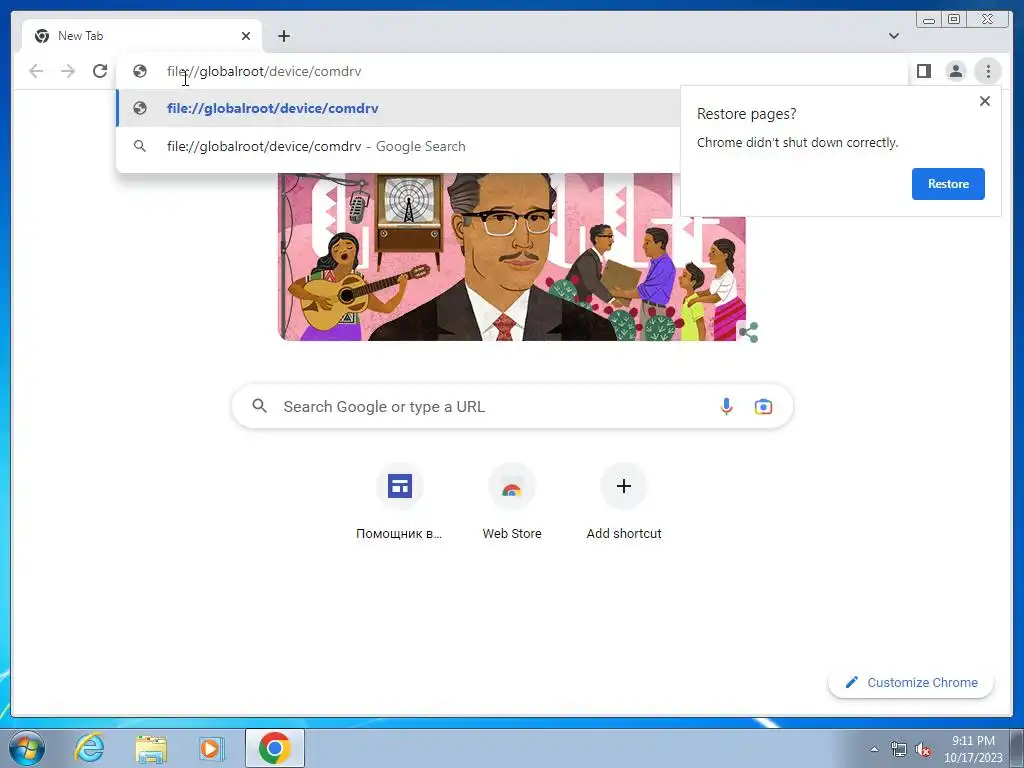
Task: Close the New Tab tab
Action: tap(246, 36)
